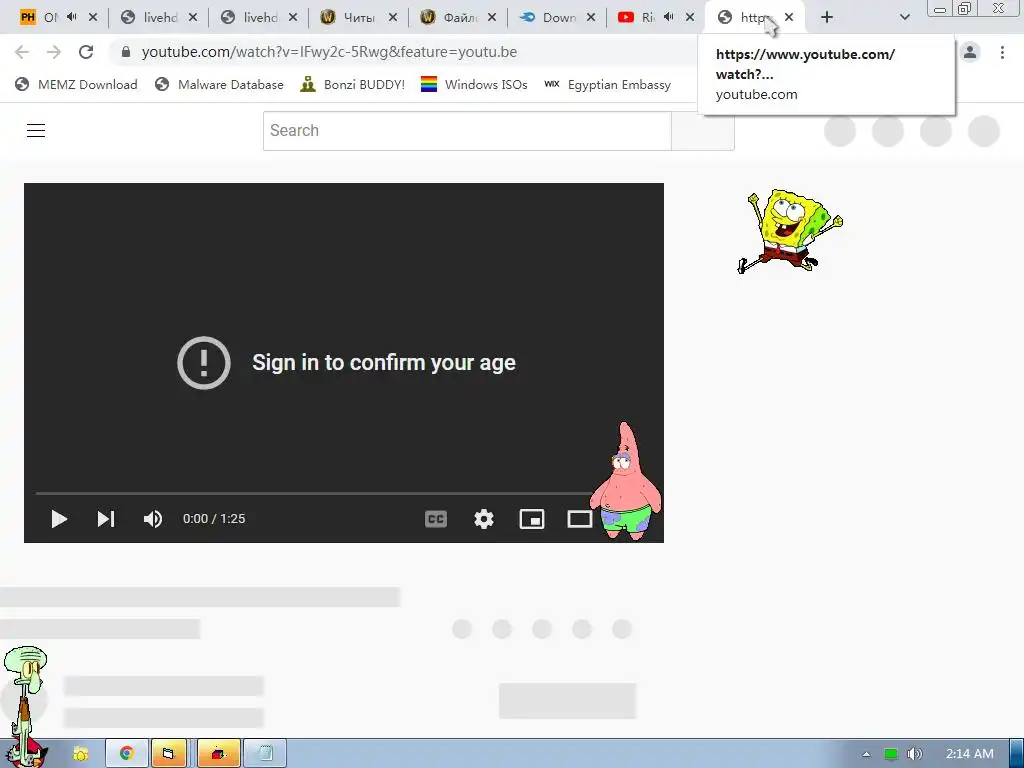
Task: Open YouTube hamburger guide menu
Action: (x=36, y=131)
